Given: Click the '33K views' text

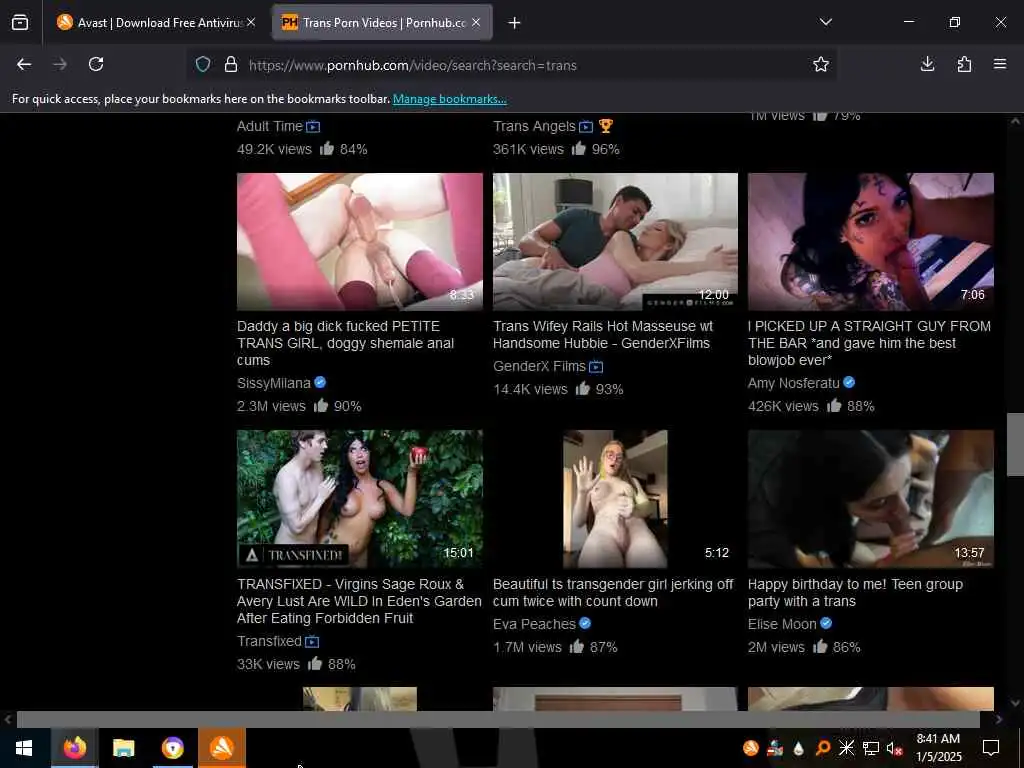Looking at the screenshot, I should click(268, 664).
